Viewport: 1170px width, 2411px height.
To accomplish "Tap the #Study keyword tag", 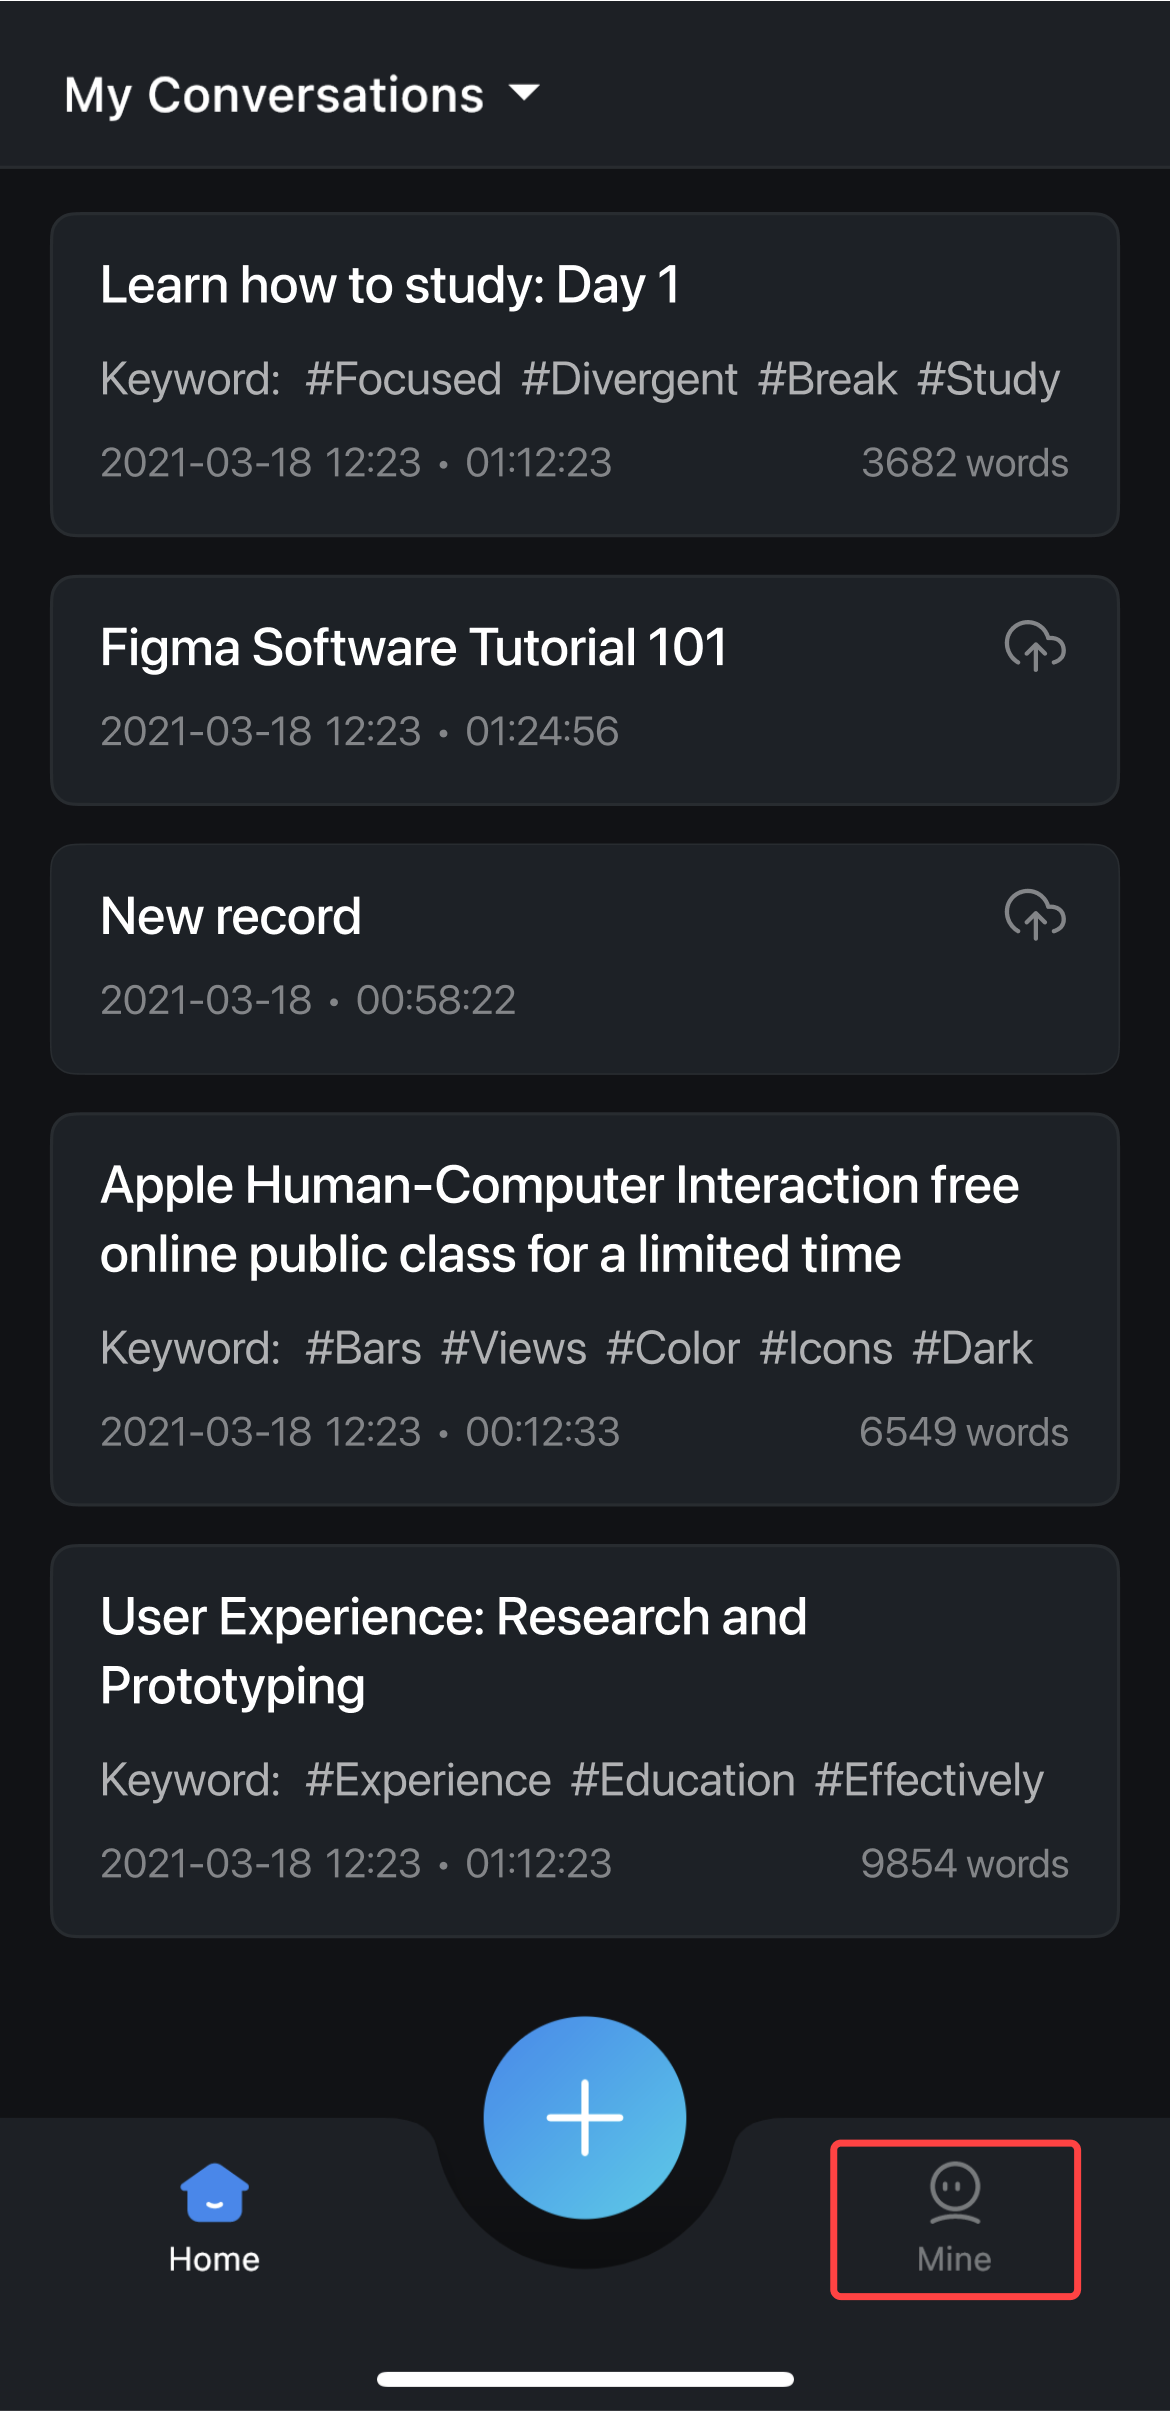I will tap(988, 380).
